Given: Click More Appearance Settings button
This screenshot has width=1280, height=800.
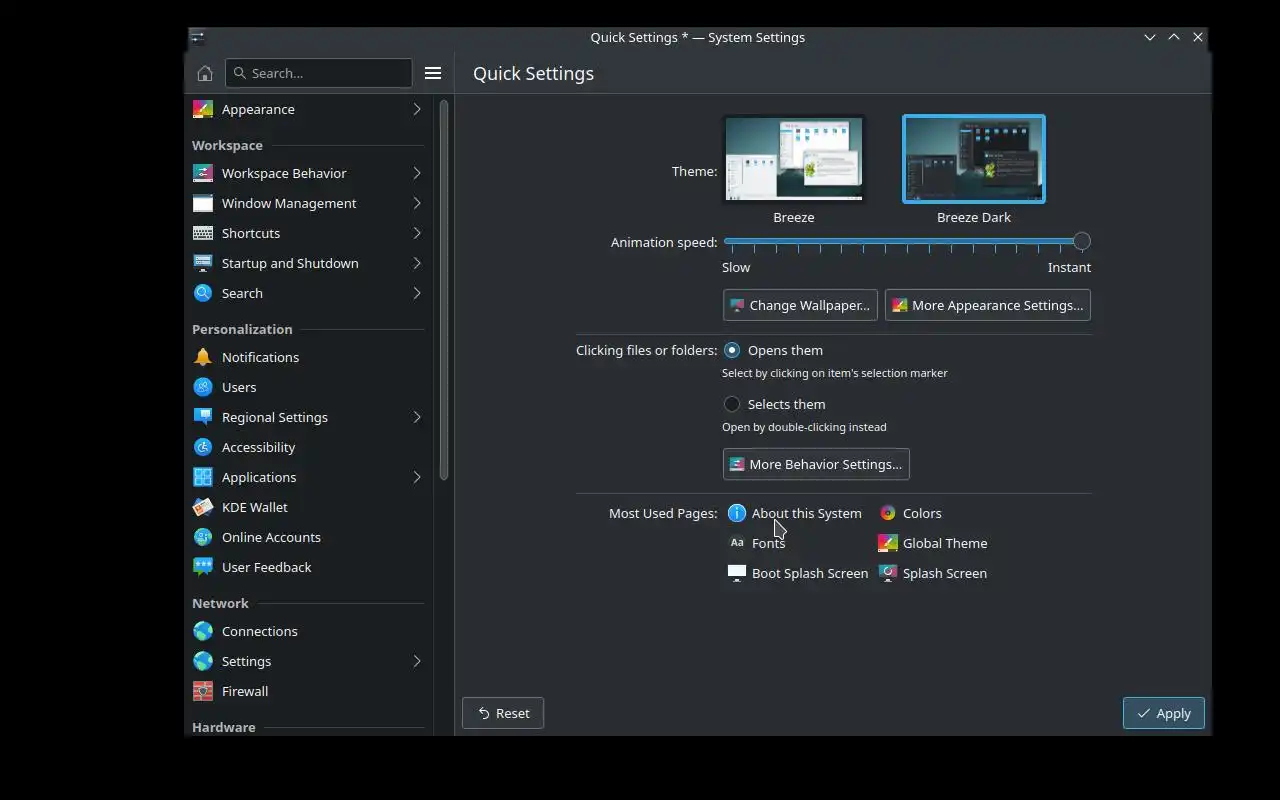Looking at the screenshot, I should coord(987,305).
